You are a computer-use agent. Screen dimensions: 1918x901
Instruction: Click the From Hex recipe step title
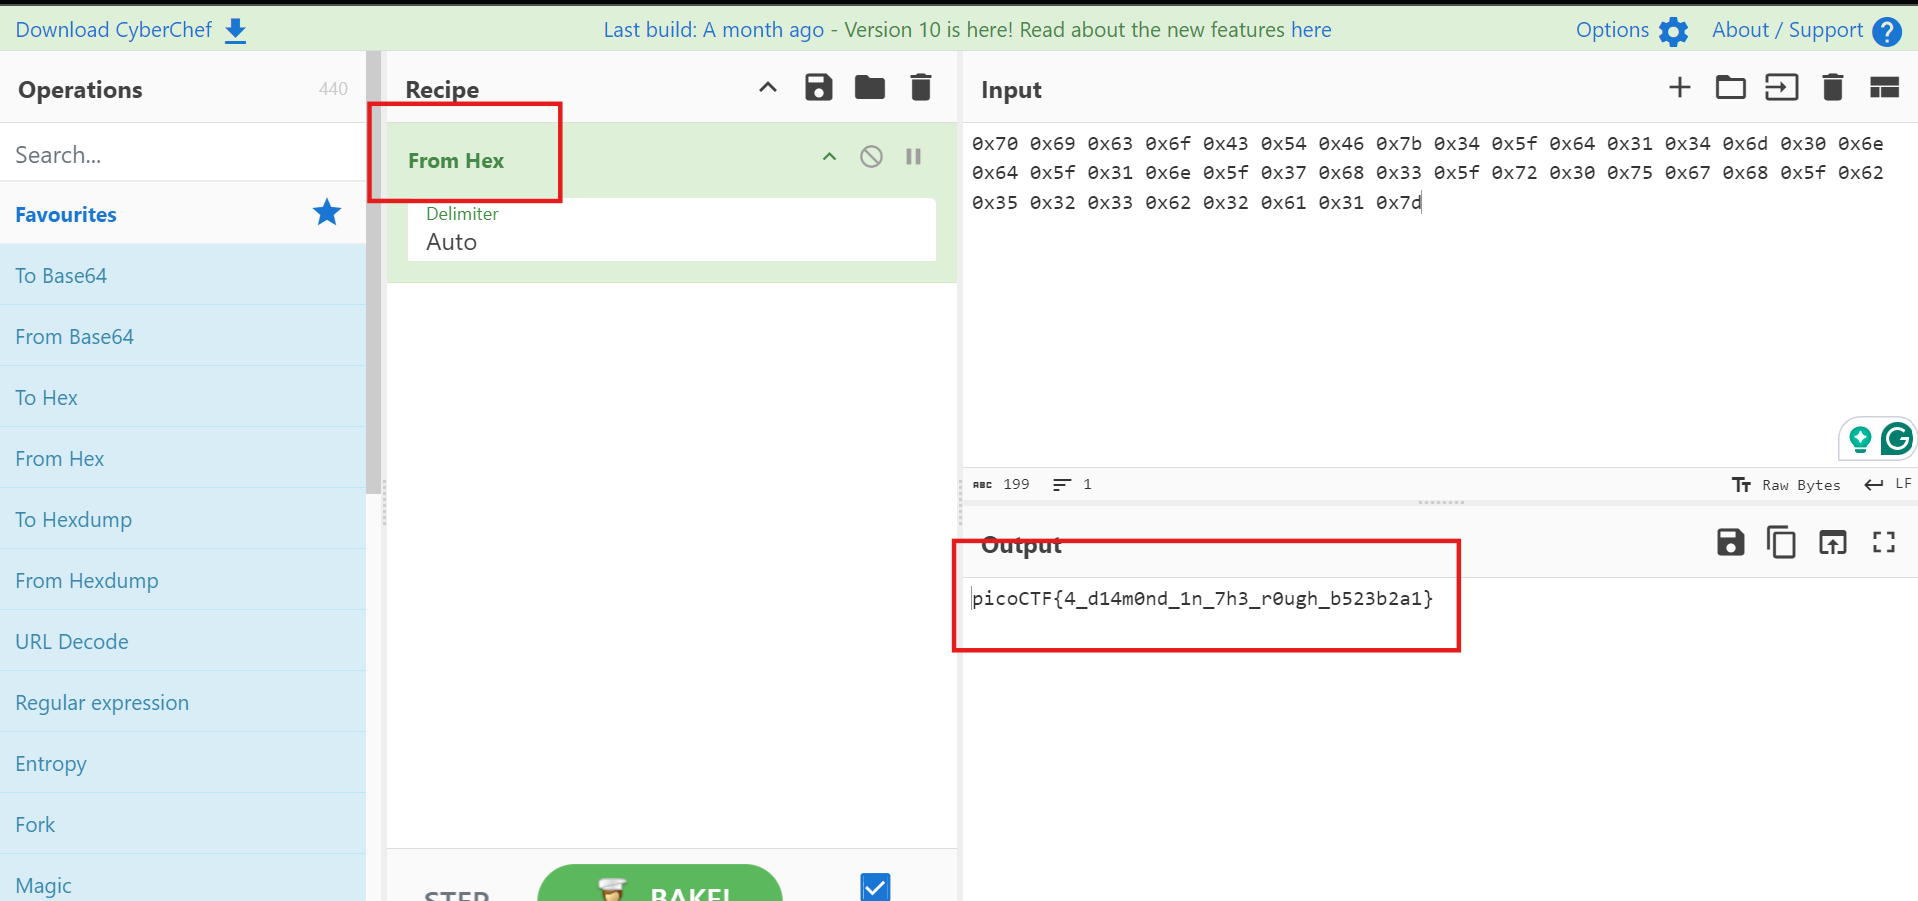pos(456,160)
